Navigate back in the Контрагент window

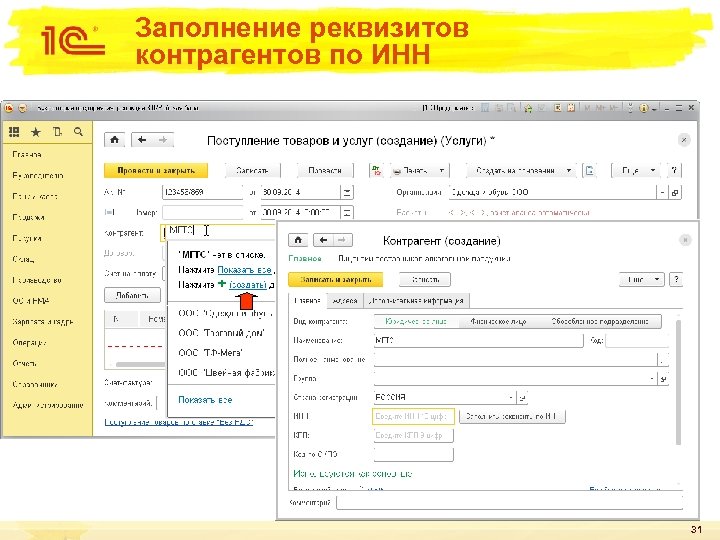(323, 240)
